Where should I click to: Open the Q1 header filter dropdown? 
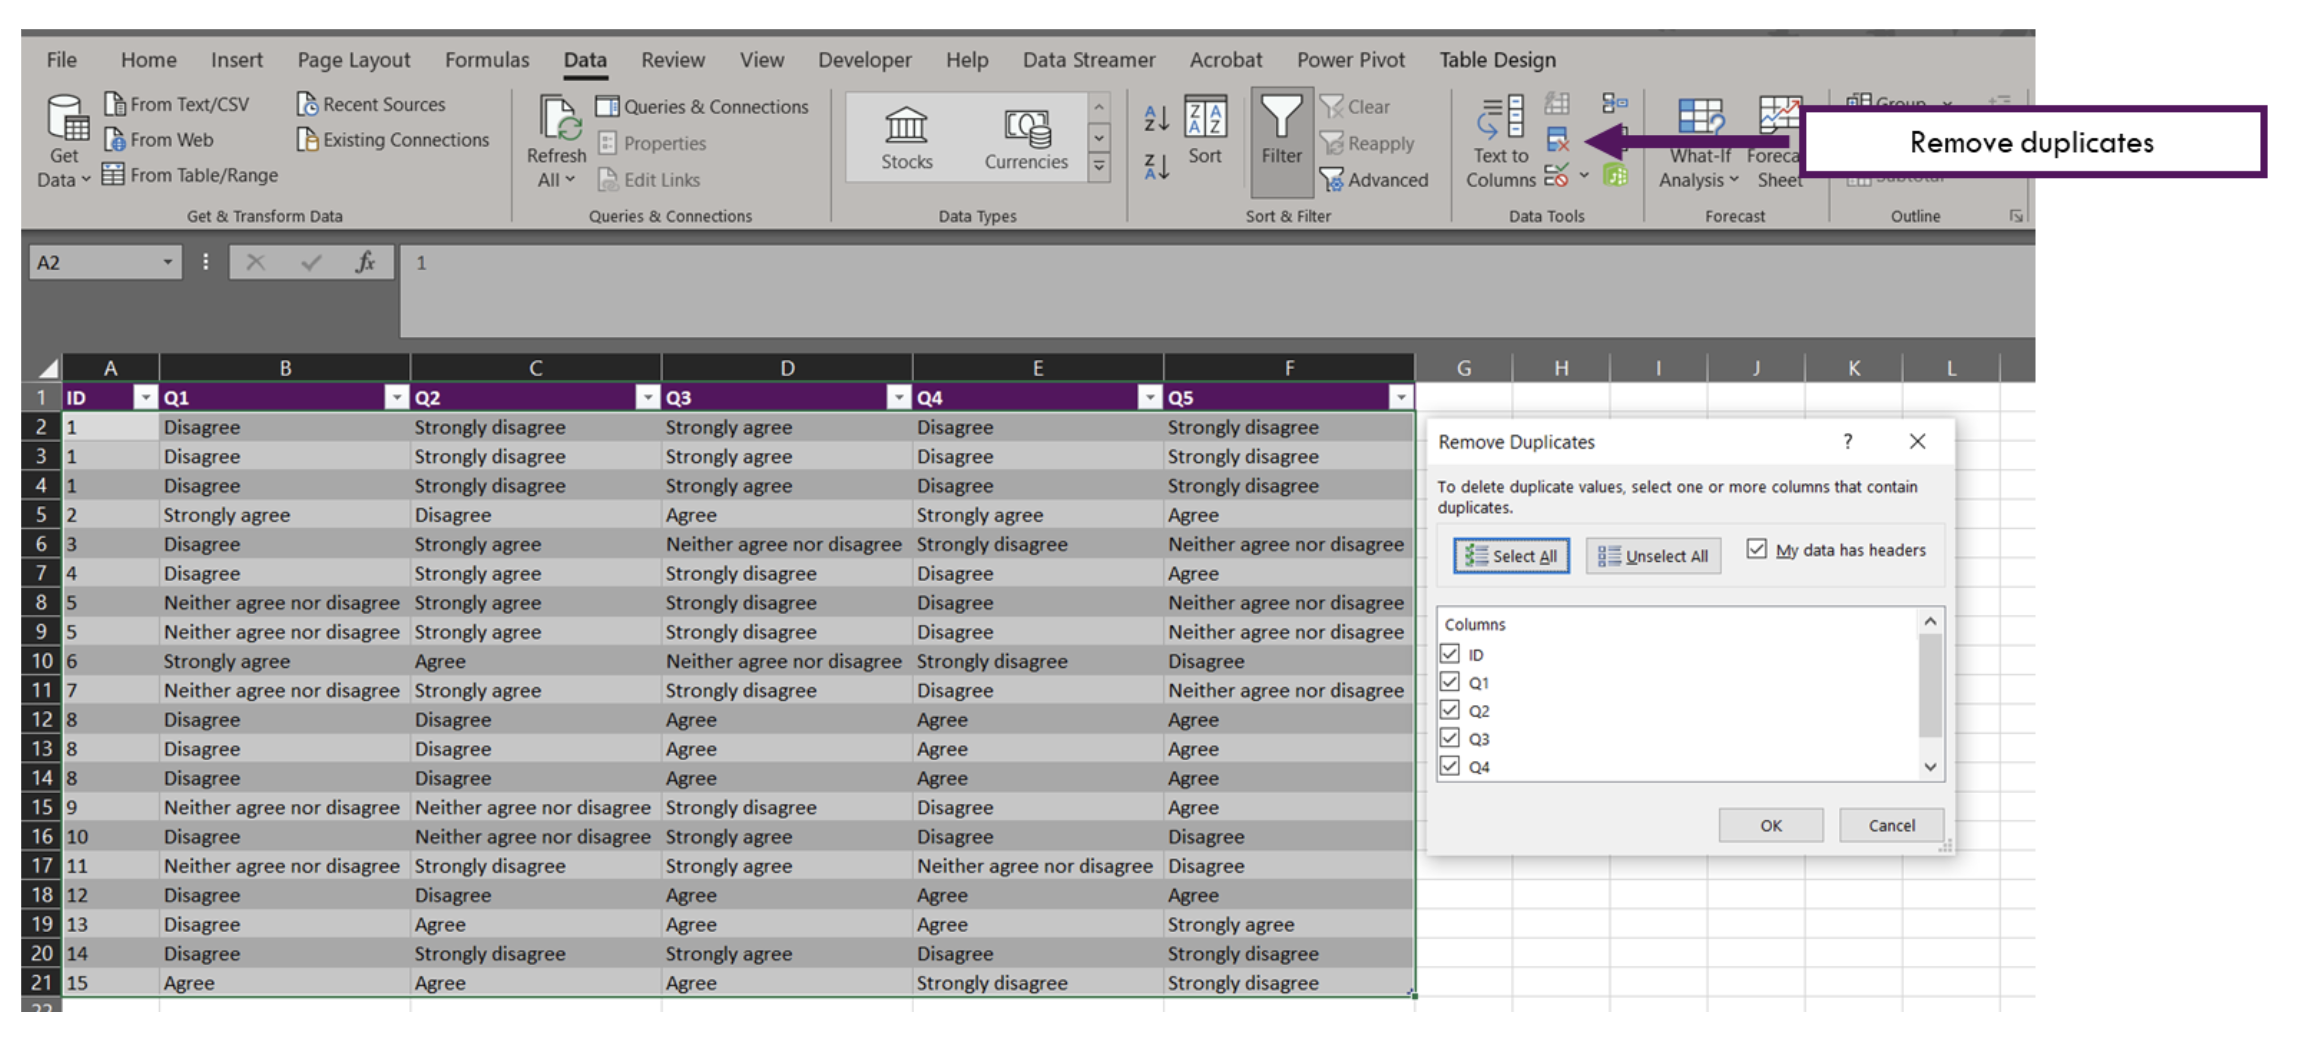point(396,397)
